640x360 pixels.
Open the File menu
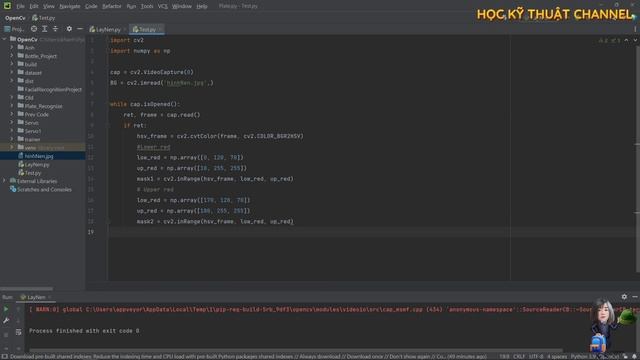point(20,6)
